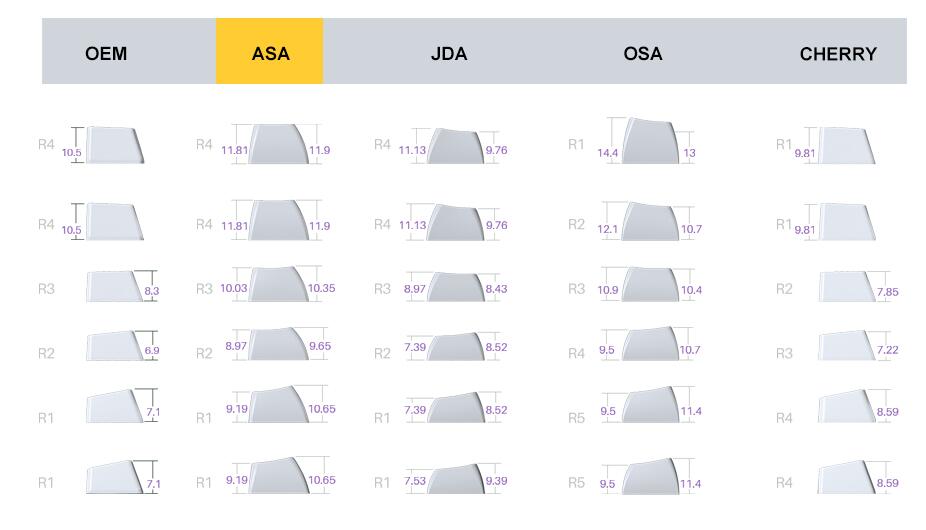Image resolution: width=926 pixels, height=530 pixels.
Task: Click the 14.4 height label on OSA R1
Action: tap(607, 153)
